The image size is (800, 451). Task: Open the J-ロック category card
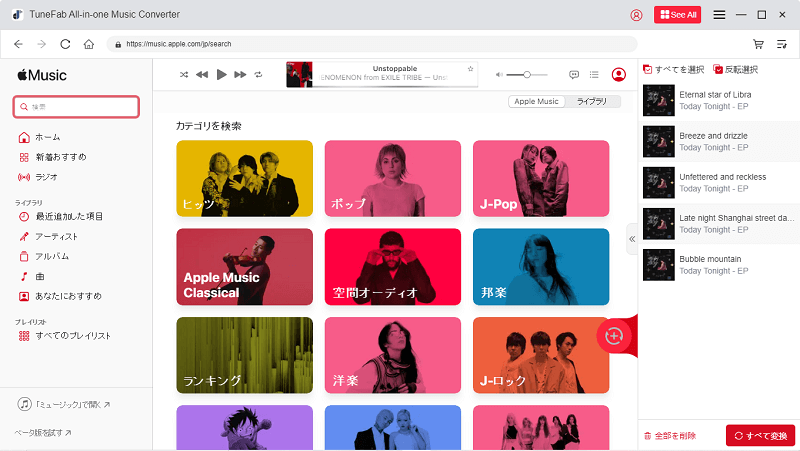pyautogui.click(x=541, y=355)
